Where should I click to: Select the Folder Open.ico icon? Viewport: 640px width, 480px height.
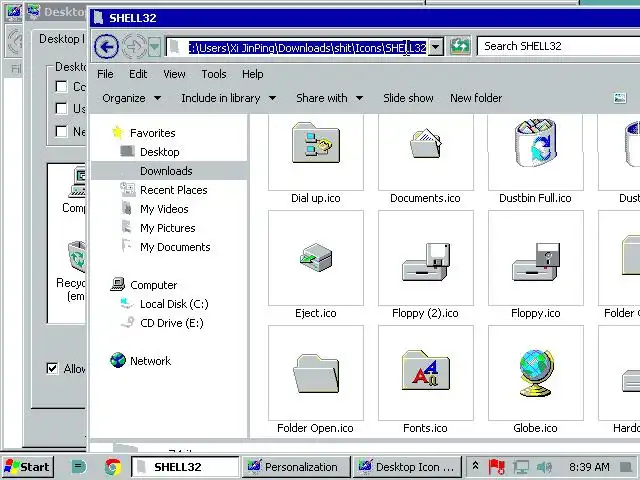click(316, 373)
